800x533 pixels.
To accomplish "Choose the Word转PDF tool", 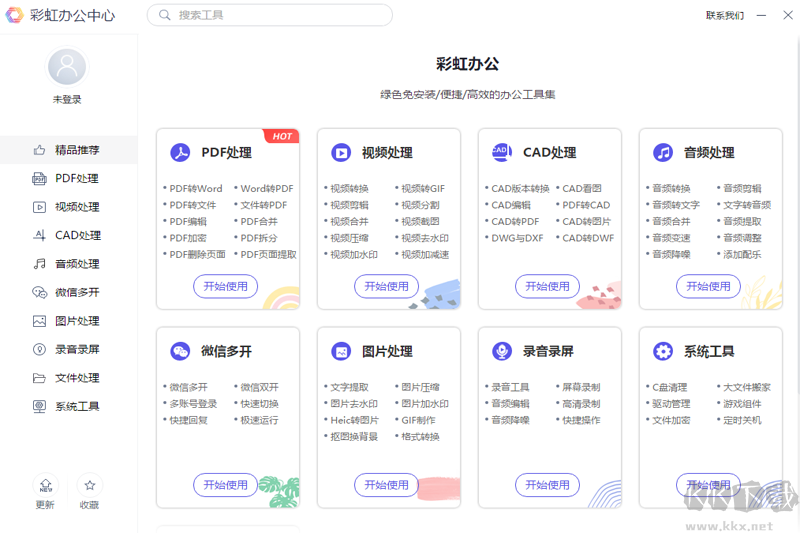I will 267,189.
